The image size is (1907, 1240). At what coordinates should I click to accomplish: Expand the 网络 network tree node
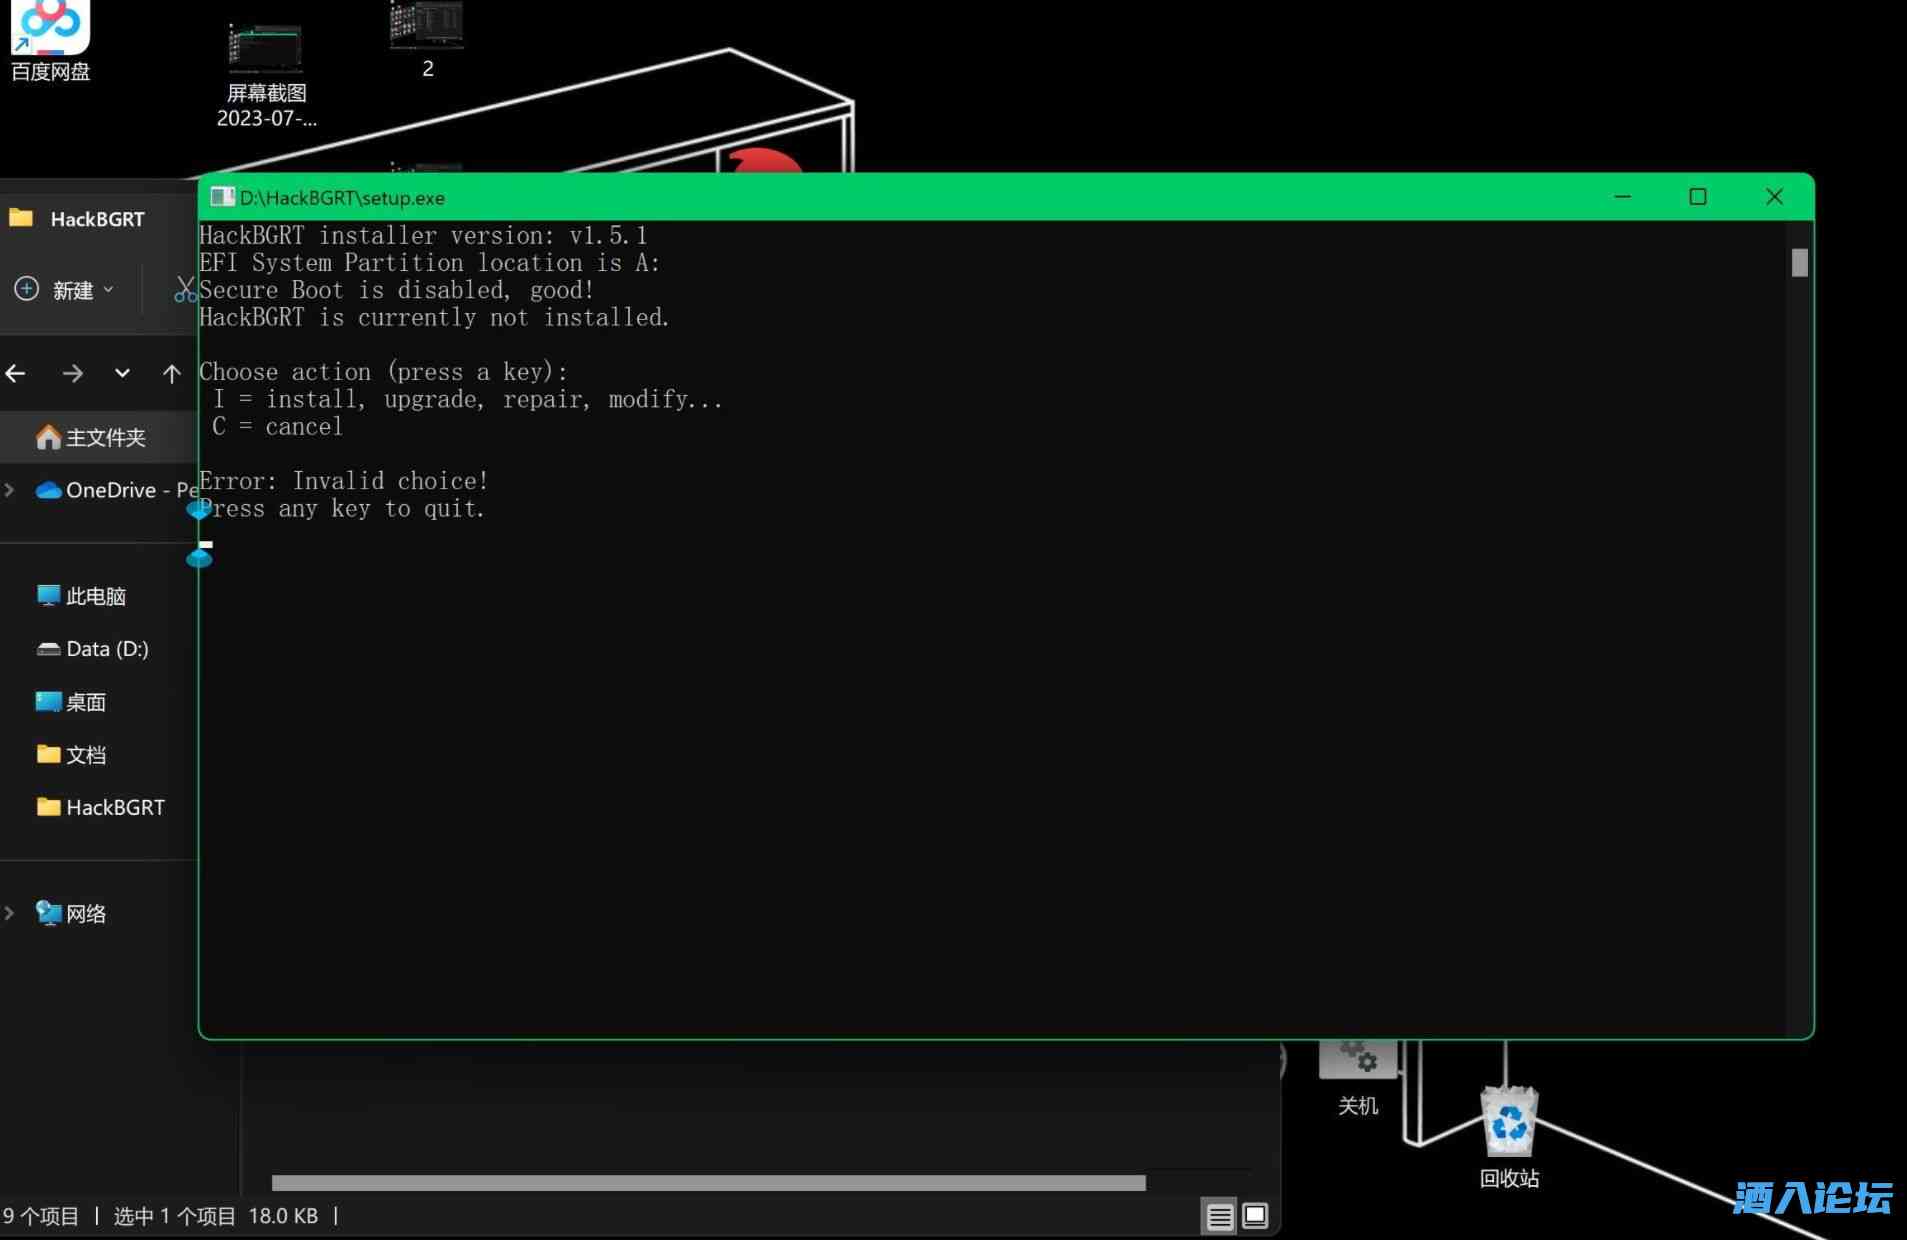10,913
